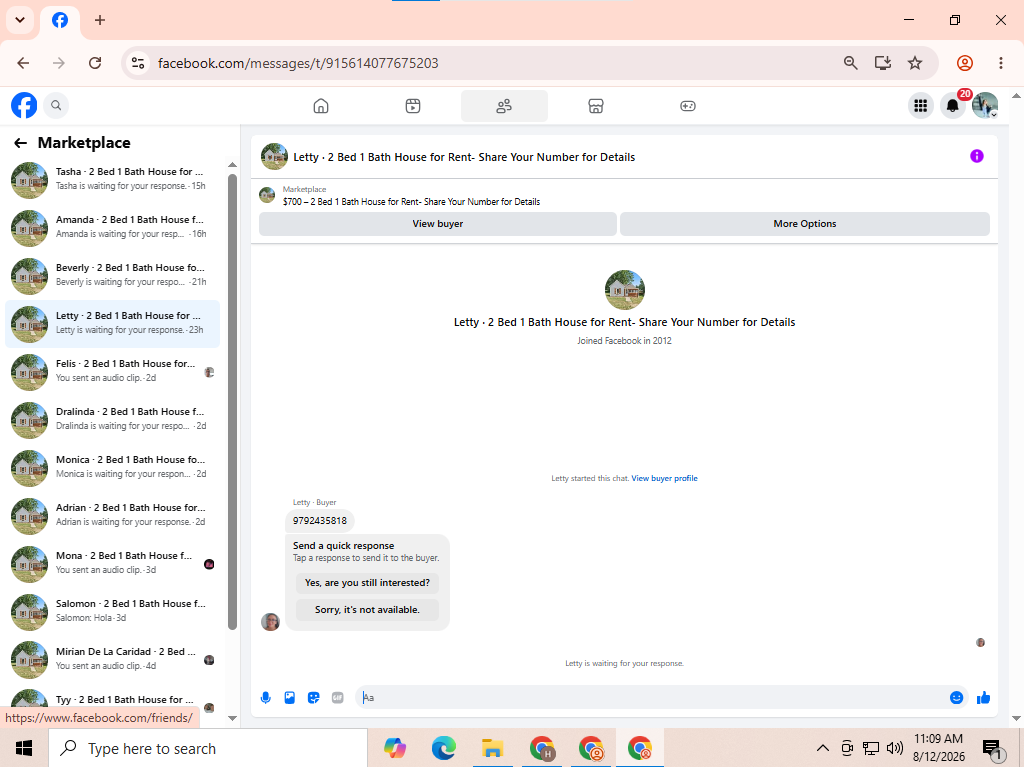
Task: Click the zoom magnifier in address bar
Action: point(850,63)
